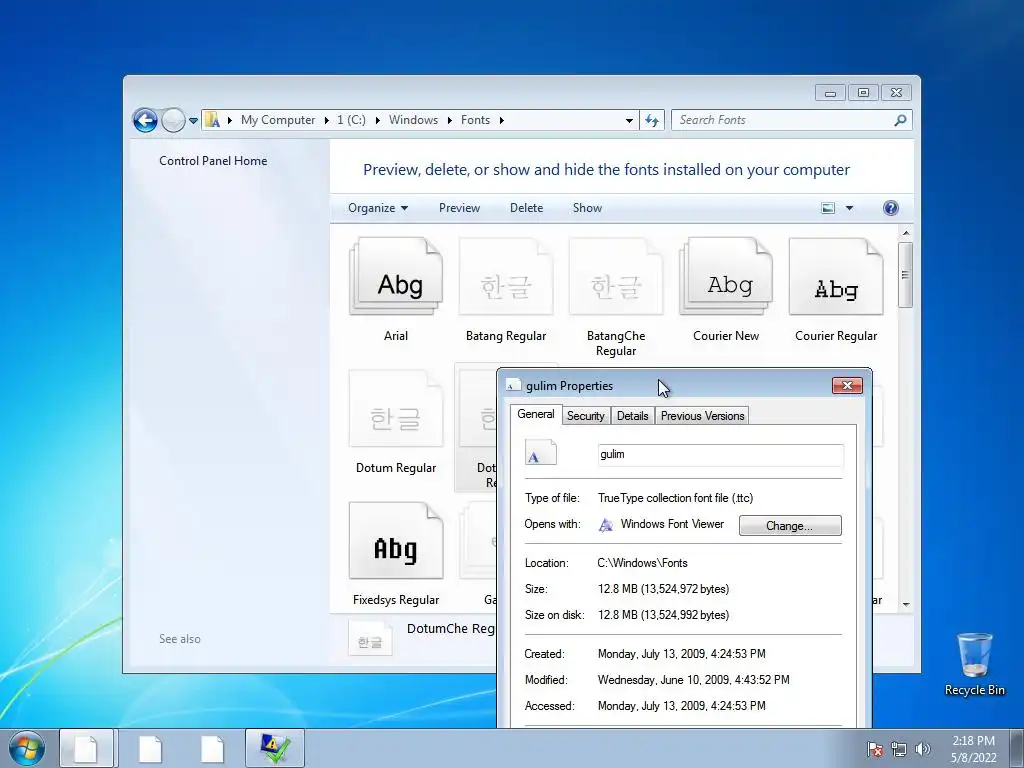The width and height of the screenshot is (1024, 768).
Task: Click the 12.8 MB (13,524,972 bytes) size value
Action: point(664,589)
